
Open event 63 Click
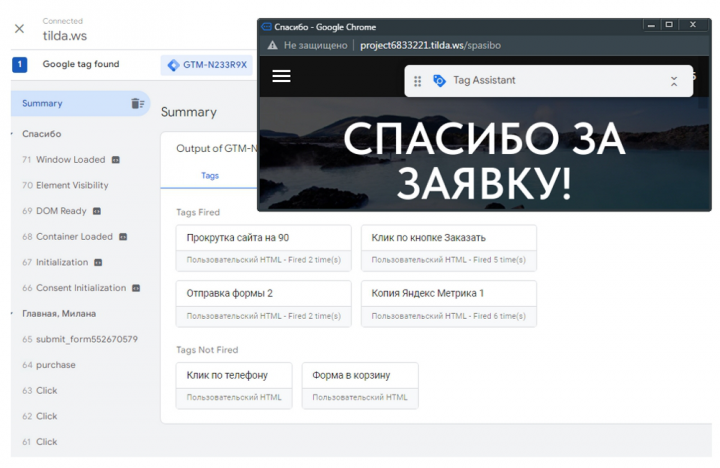[39, 391]
